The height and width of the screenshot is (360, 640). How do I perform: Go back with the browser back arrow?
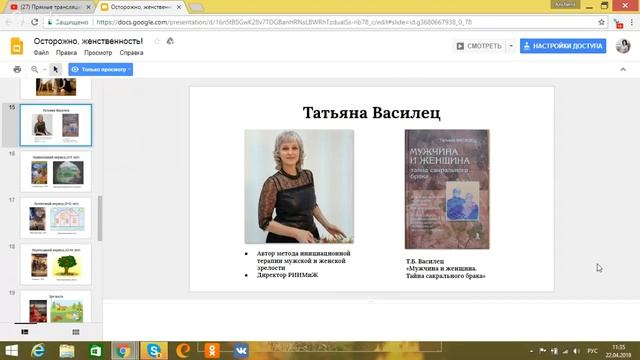click(x=9, y=22)
